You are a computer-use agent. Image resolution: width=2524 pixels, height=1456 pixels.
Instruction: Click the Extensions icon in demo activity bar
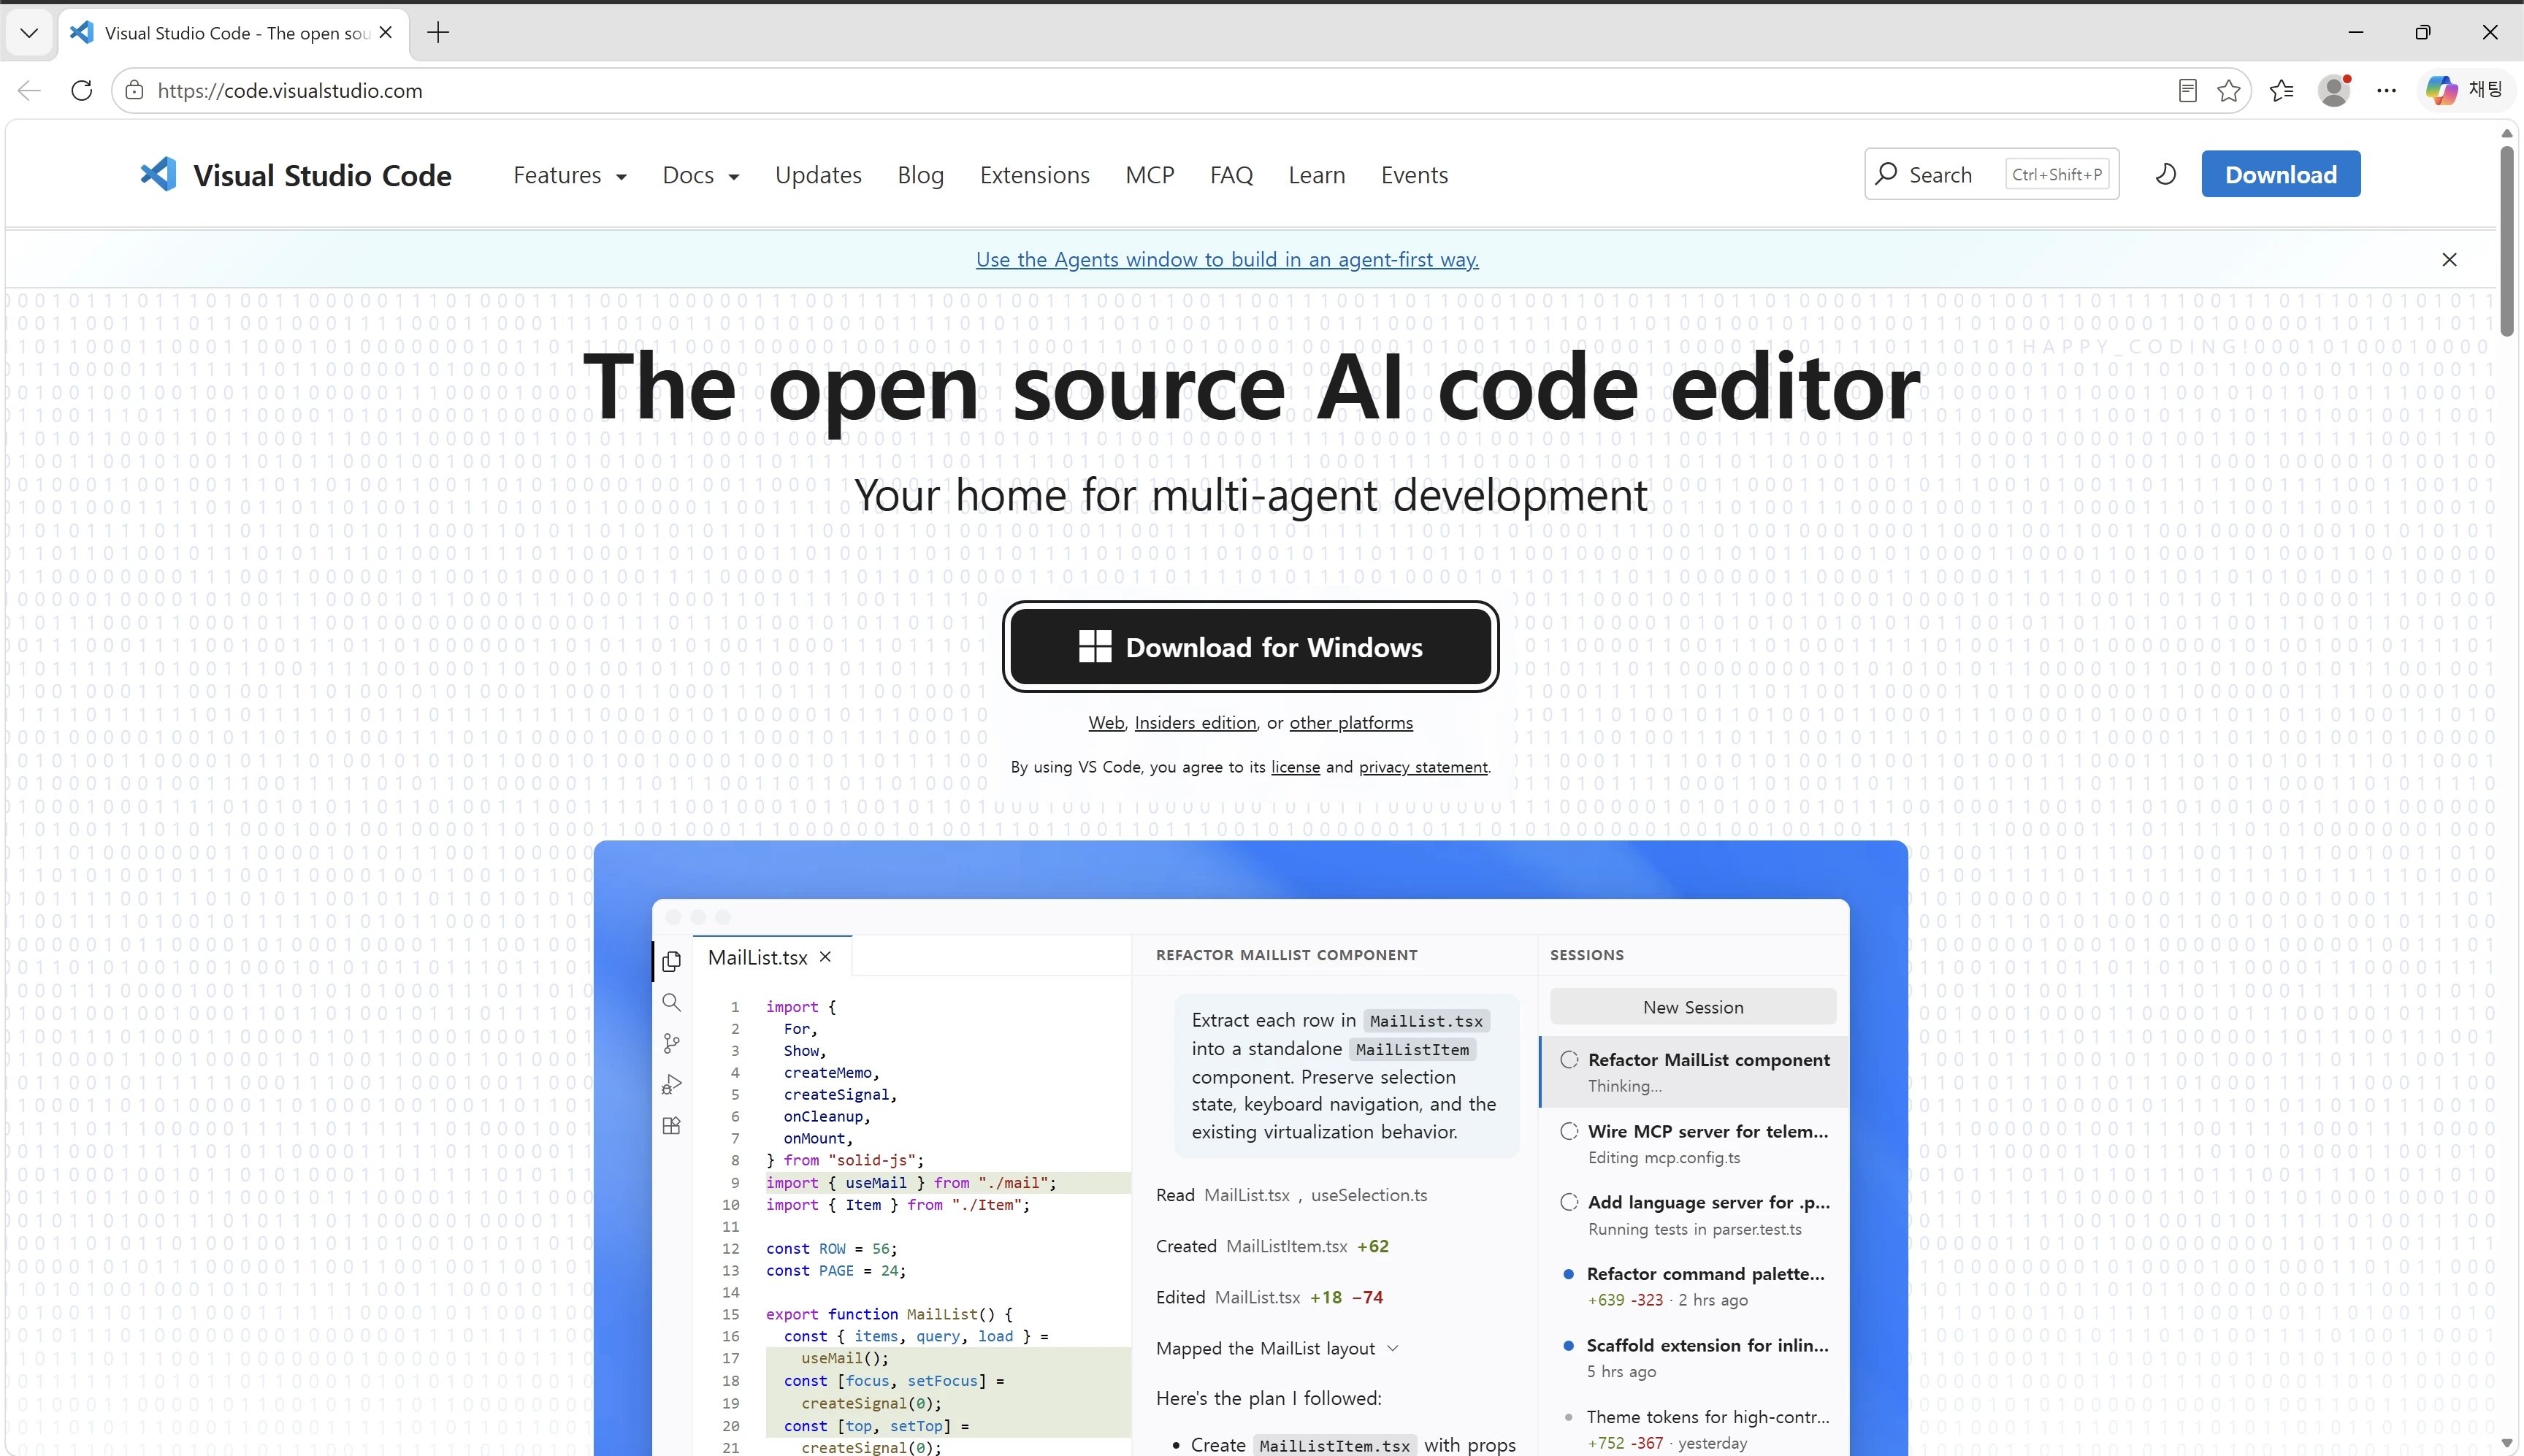(672, 1126)
